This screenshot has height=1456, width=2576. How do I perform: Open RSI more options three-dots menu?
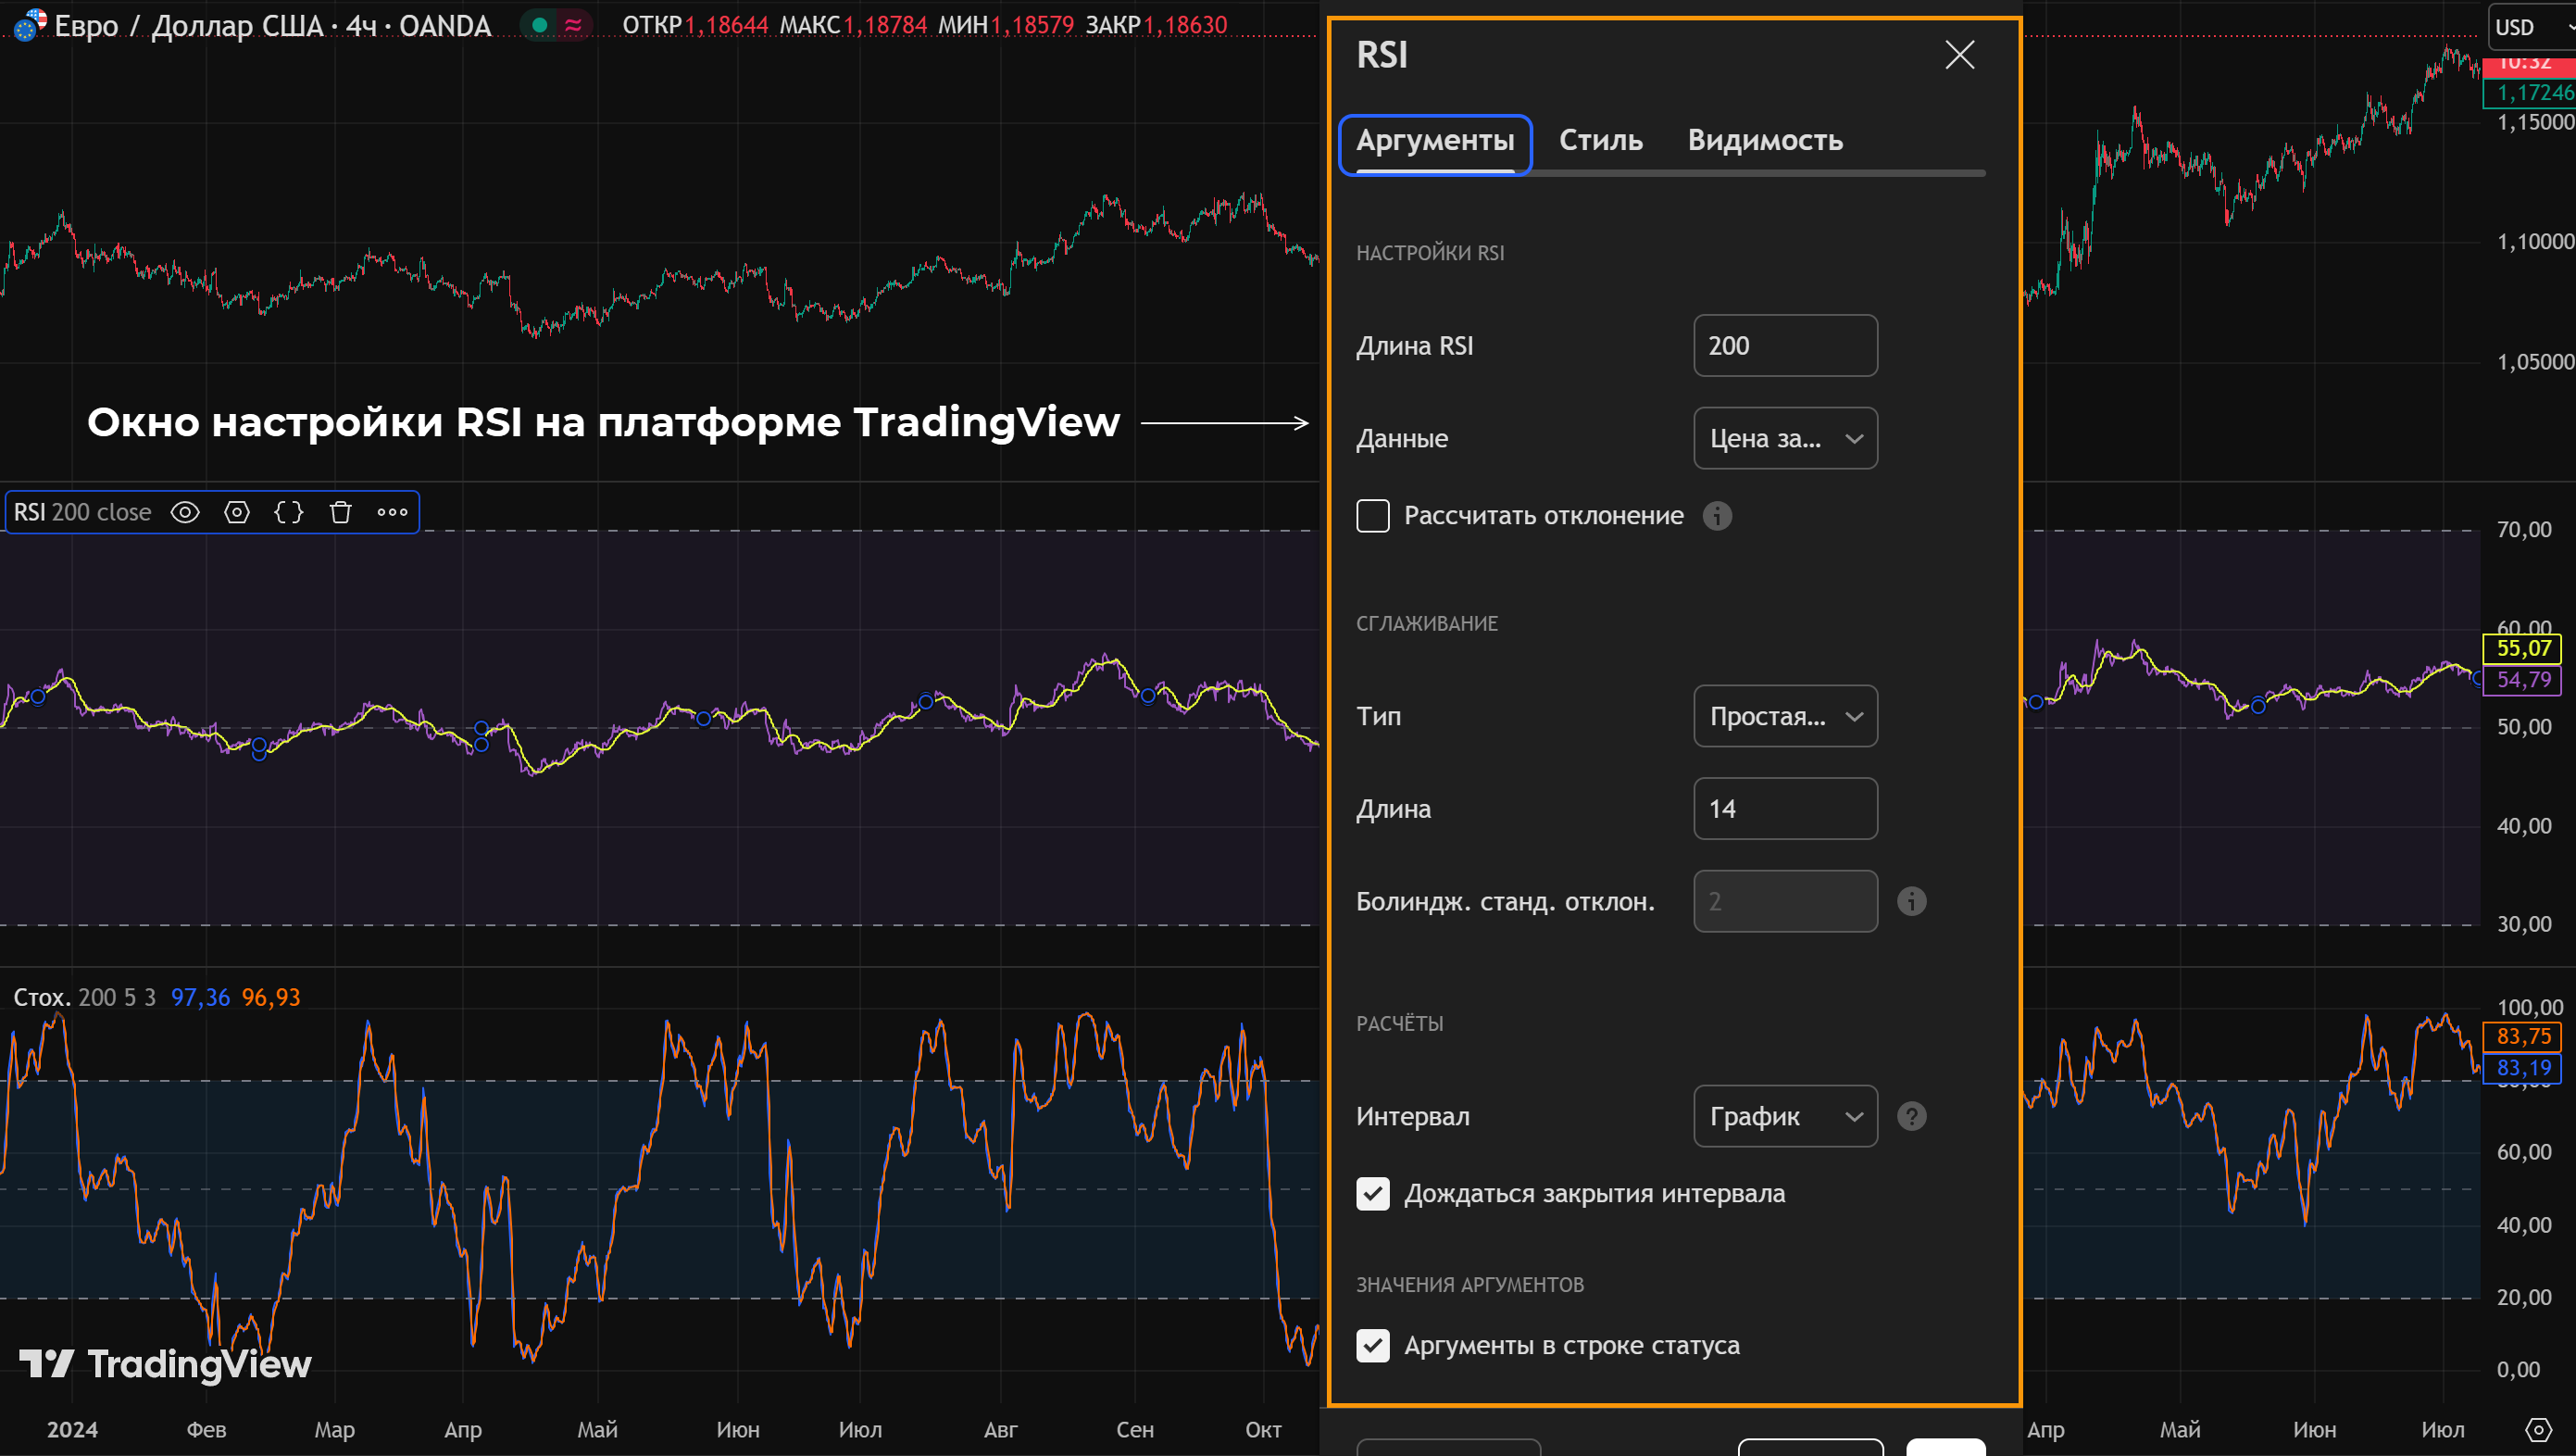[x=392, y=512]
